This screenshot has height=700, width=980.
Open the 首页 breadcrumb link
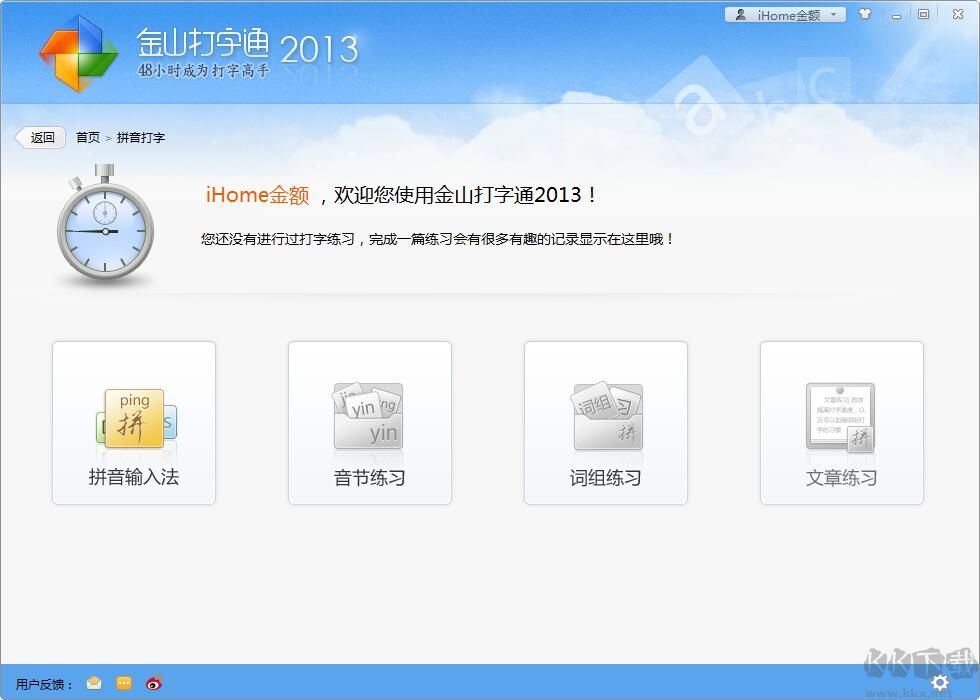coord(86,137)
